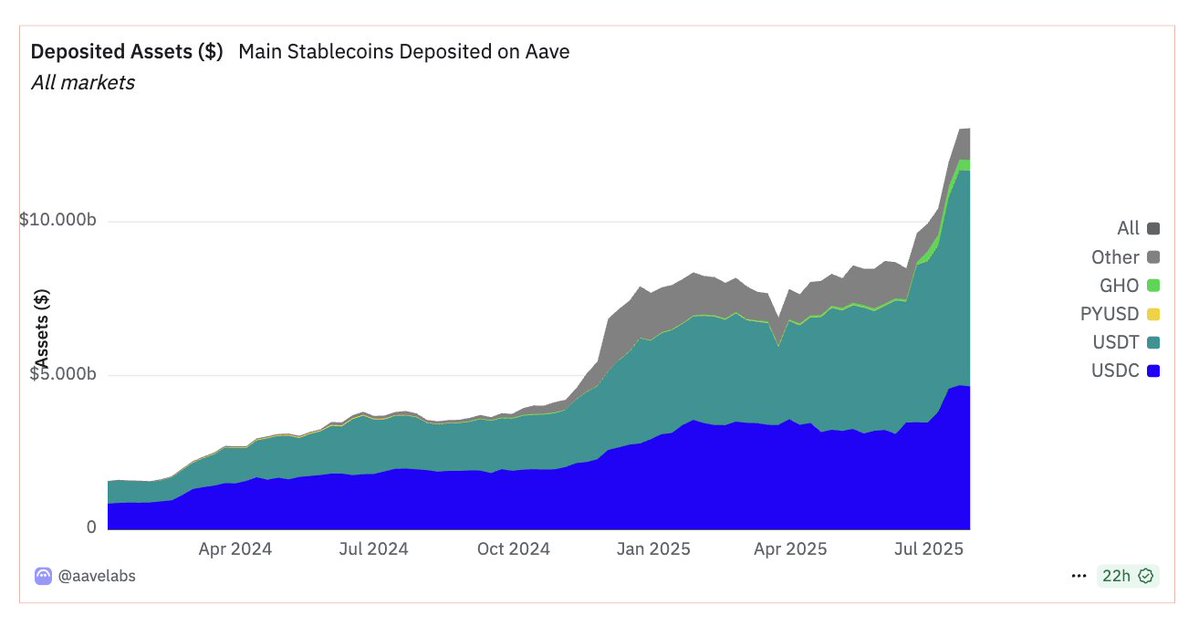Click the $10.000b y-axis label
The image size is (1199, 626).
click(57, 220)
